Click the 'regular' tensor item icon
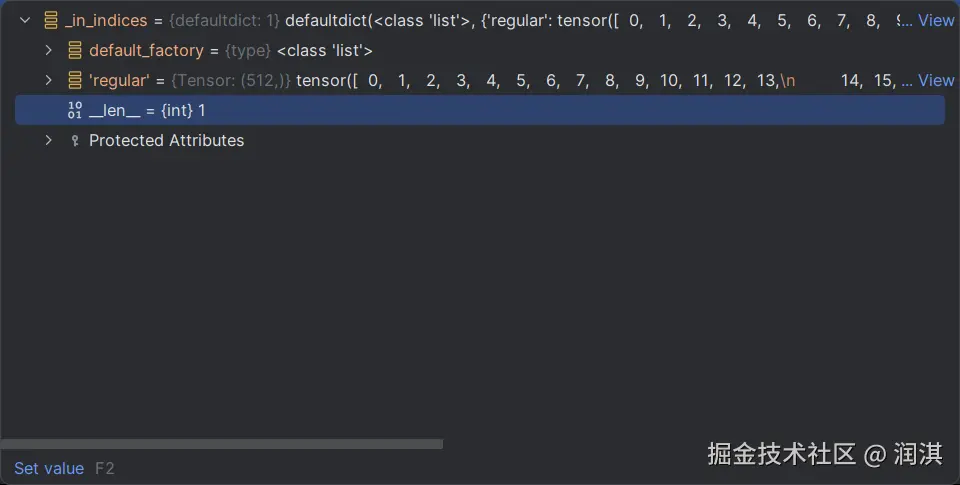960x485 pixels. (75, 80)
